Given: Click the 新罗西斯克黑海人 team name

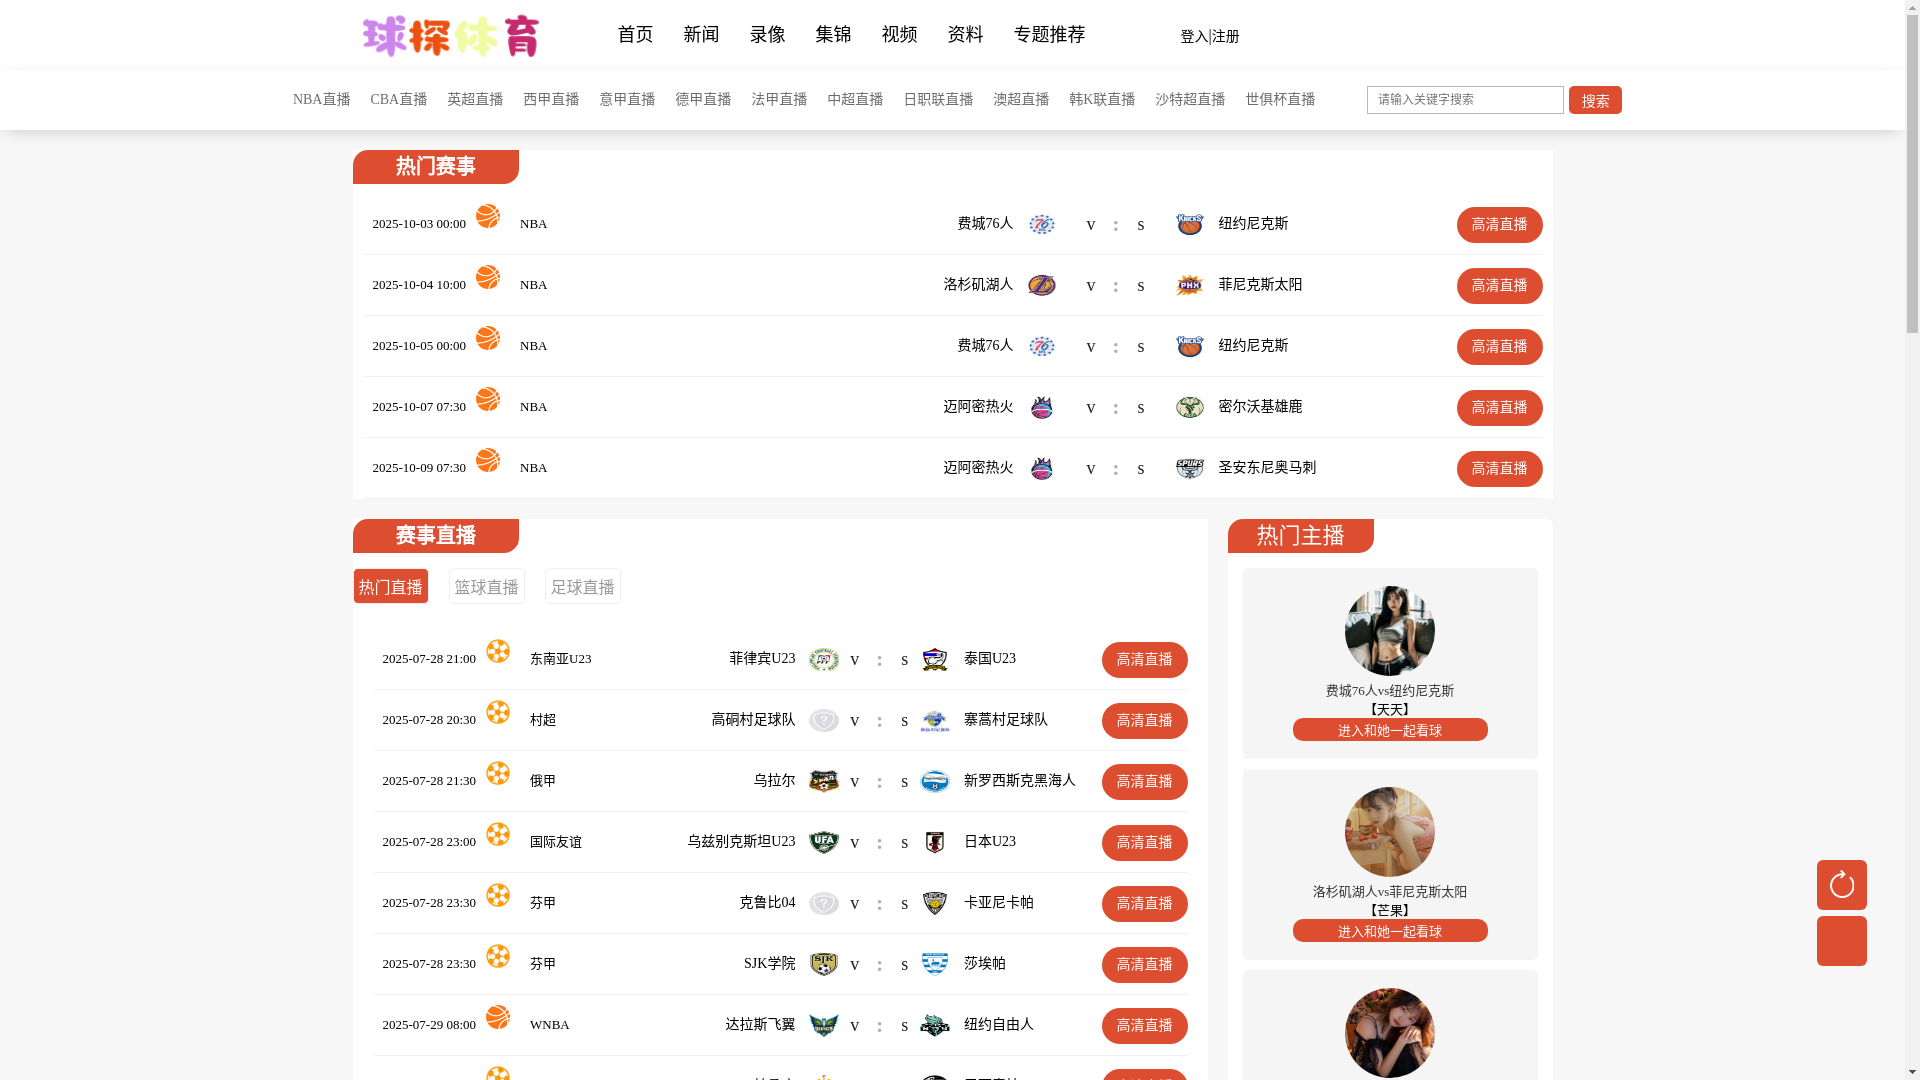Looking at the screenshot, I should pos(1020,781).
